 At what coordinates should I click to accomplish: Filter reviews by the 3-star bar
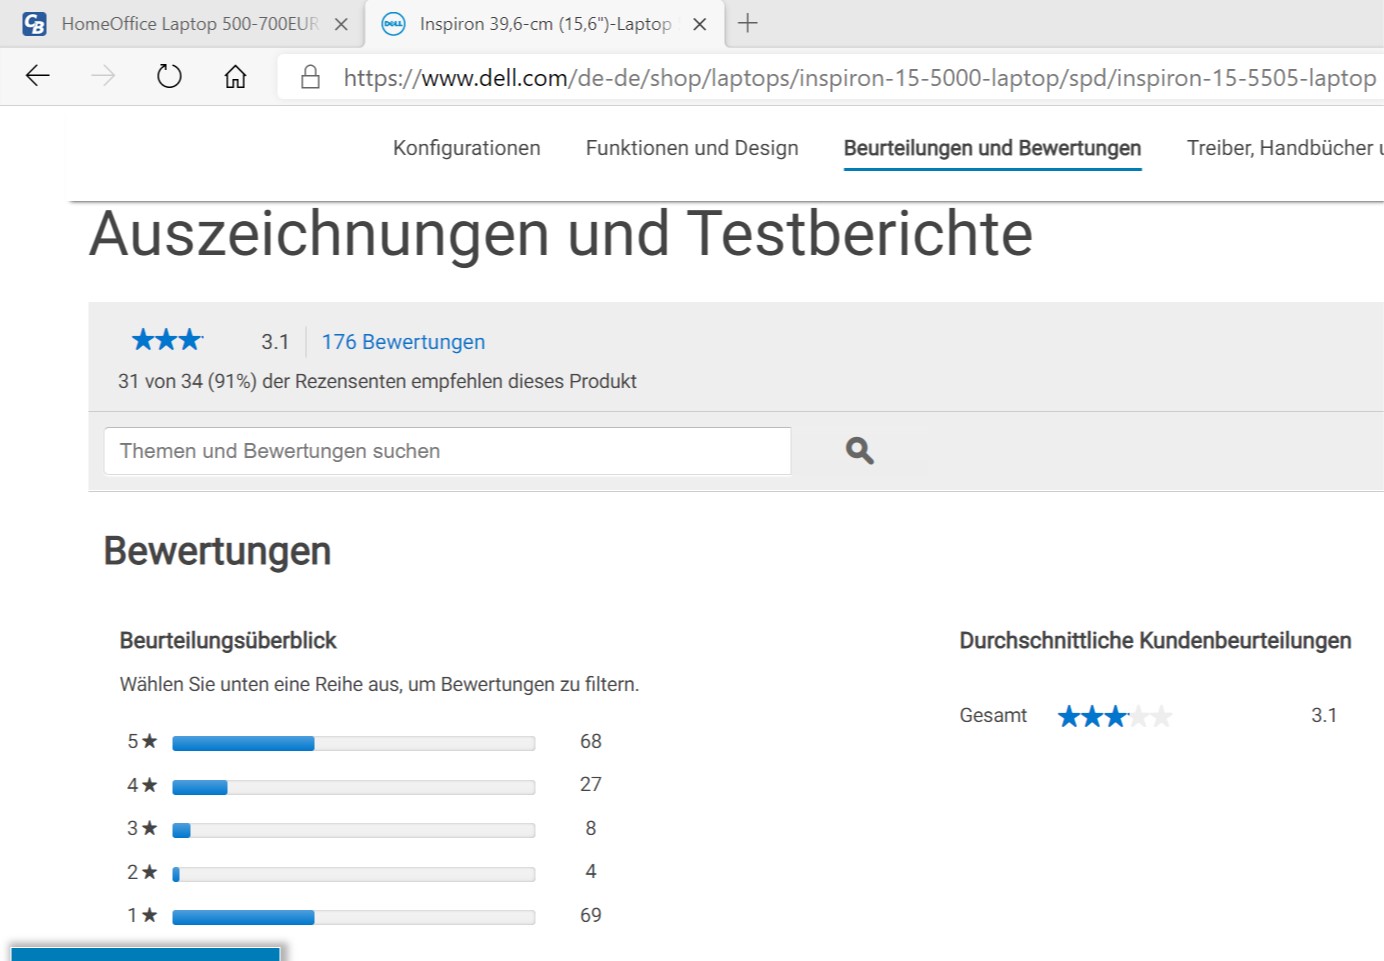point(353,830)
